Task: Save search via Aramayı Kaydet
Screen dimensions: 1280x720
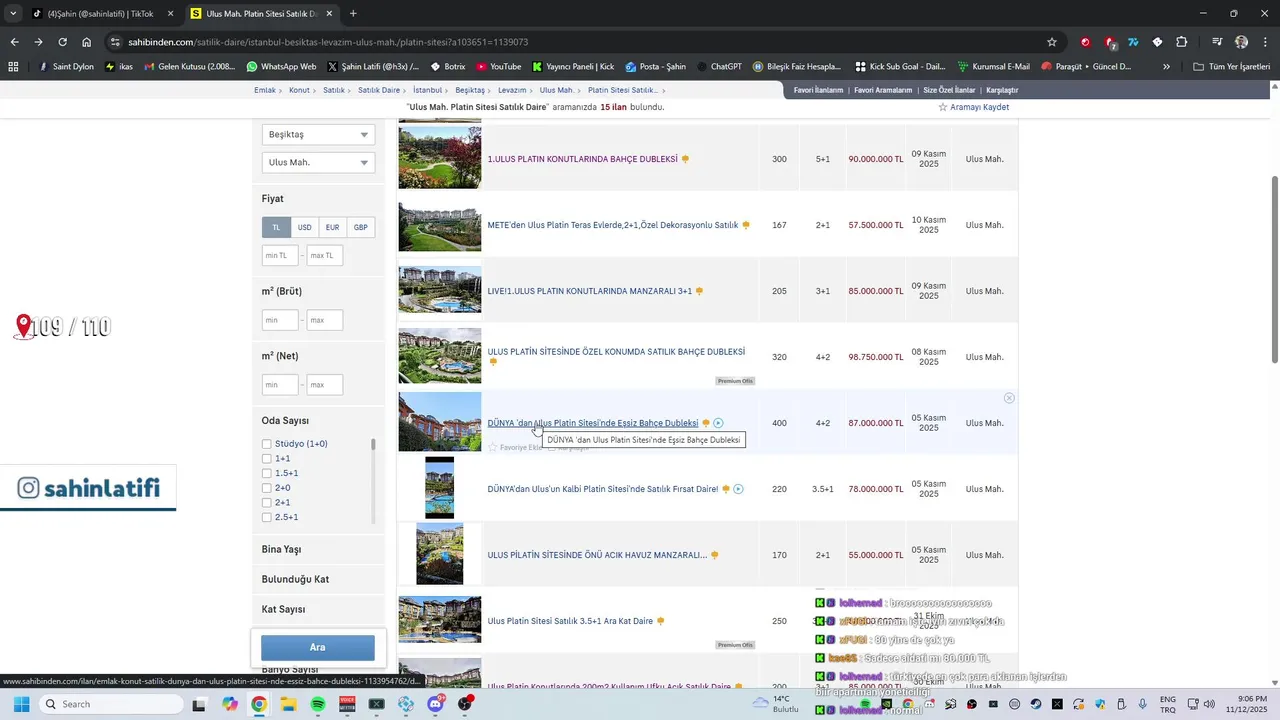Action: click(x=979, y=107)
